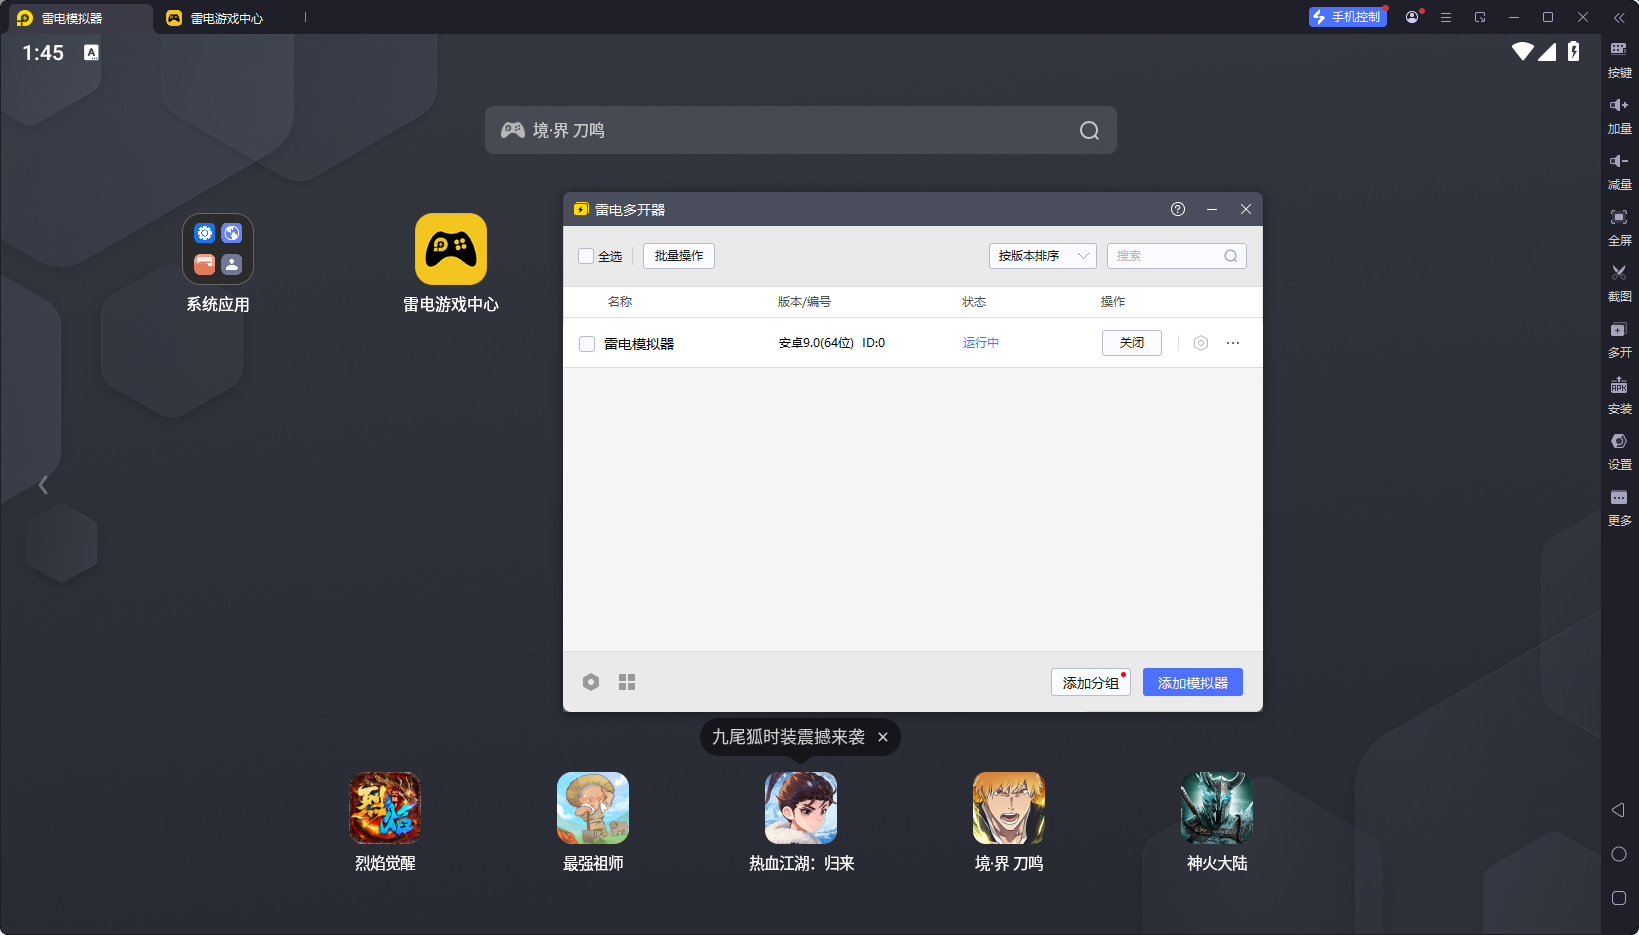Click the magnifier icon in home search bar

(1089, 130)
